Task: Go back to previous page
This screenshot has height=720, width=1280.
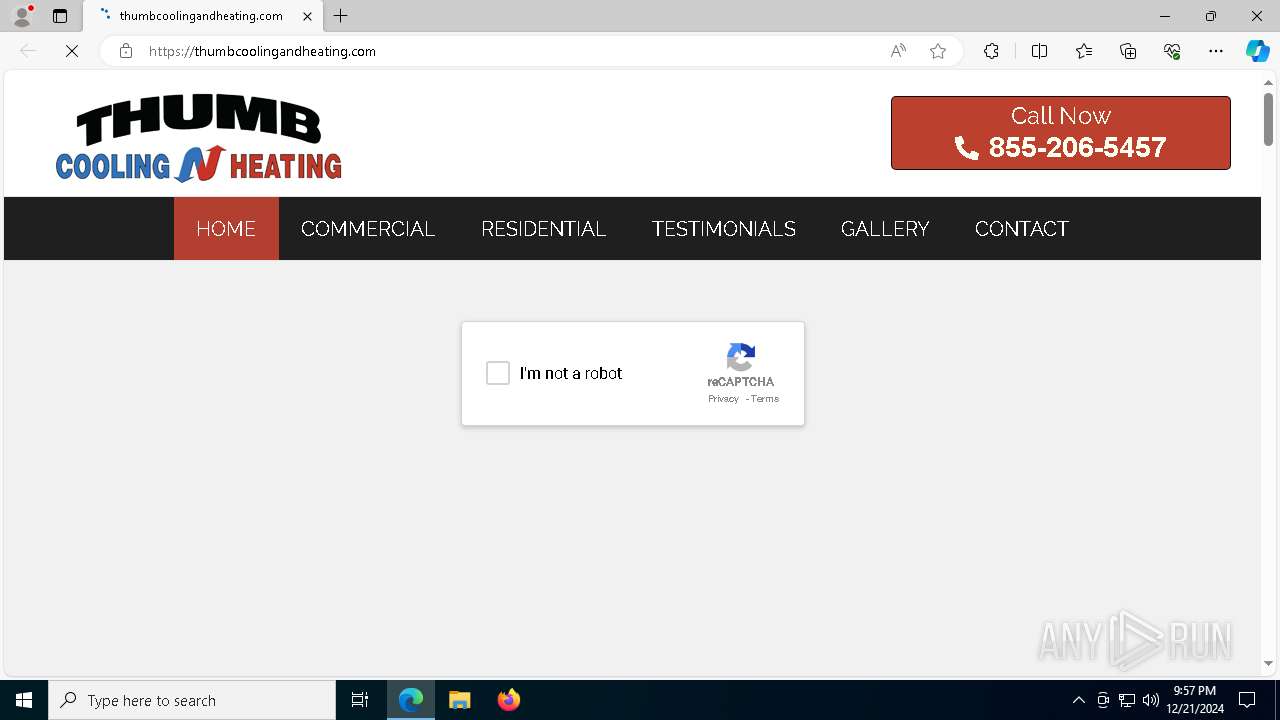Action: click(28, 51)
